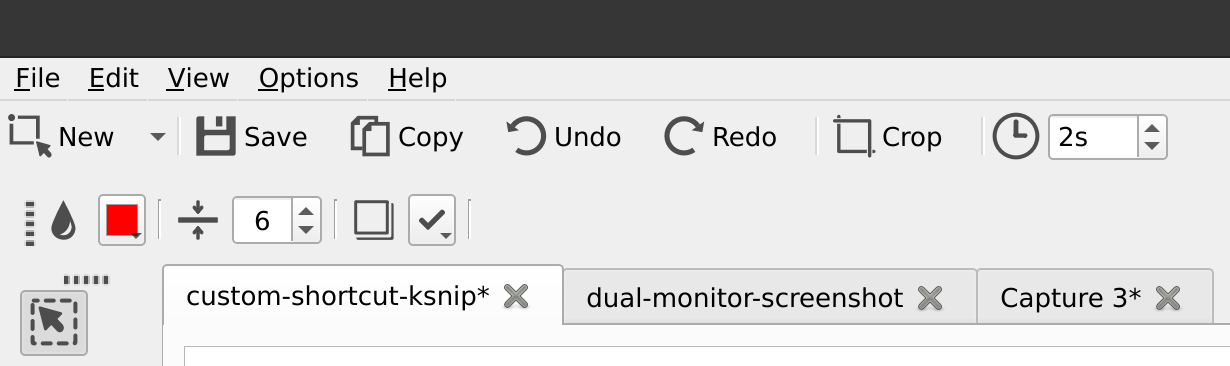Image resolution: width=1230 pixels, height=366 pixels.
Task: Increase the capture delay timer
Action: 1153,127
